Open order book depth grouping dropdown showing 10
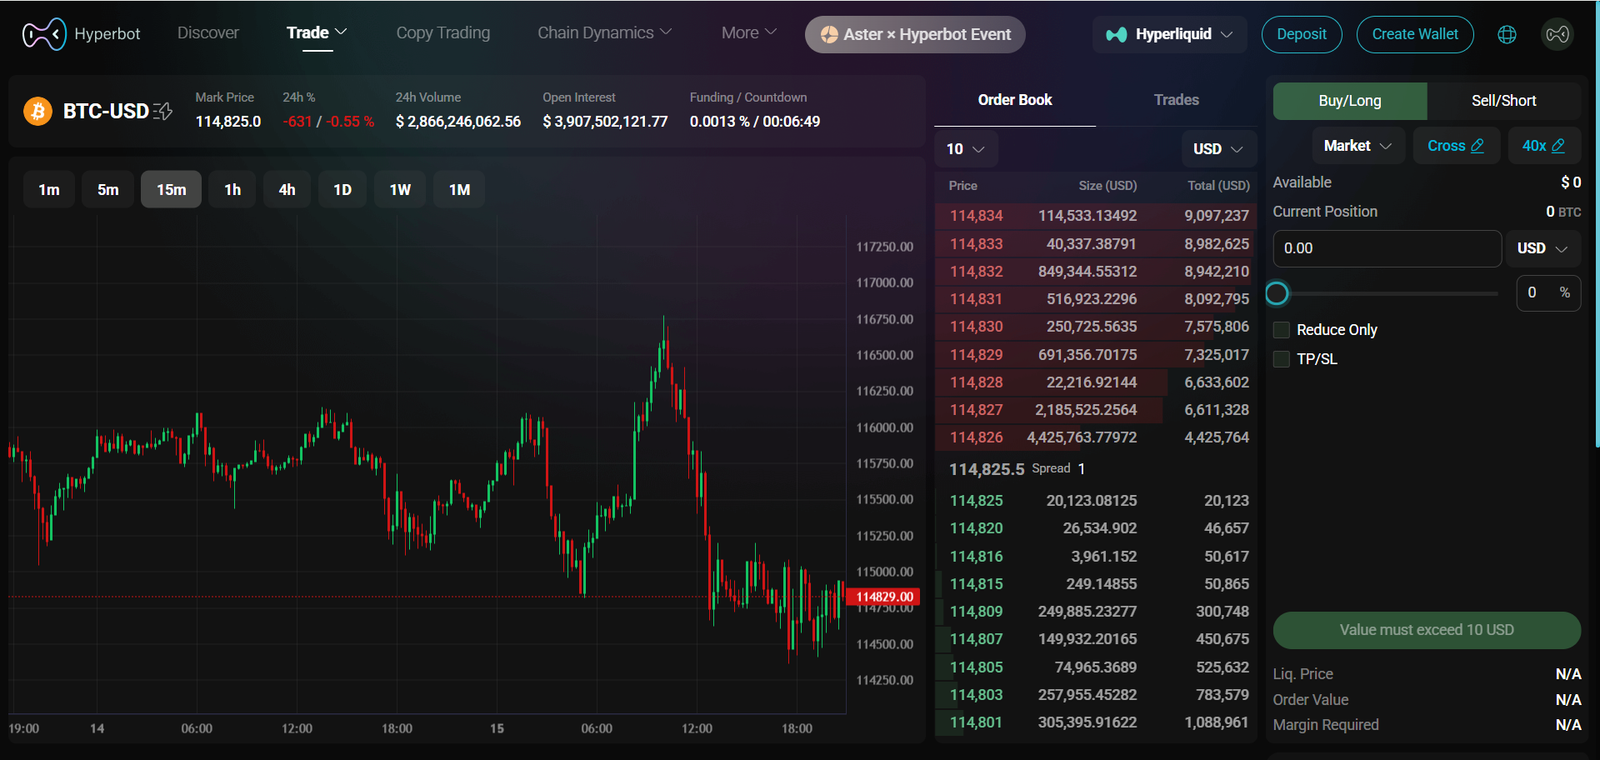This screenshot has width=1600, height=760. (965, 149)
